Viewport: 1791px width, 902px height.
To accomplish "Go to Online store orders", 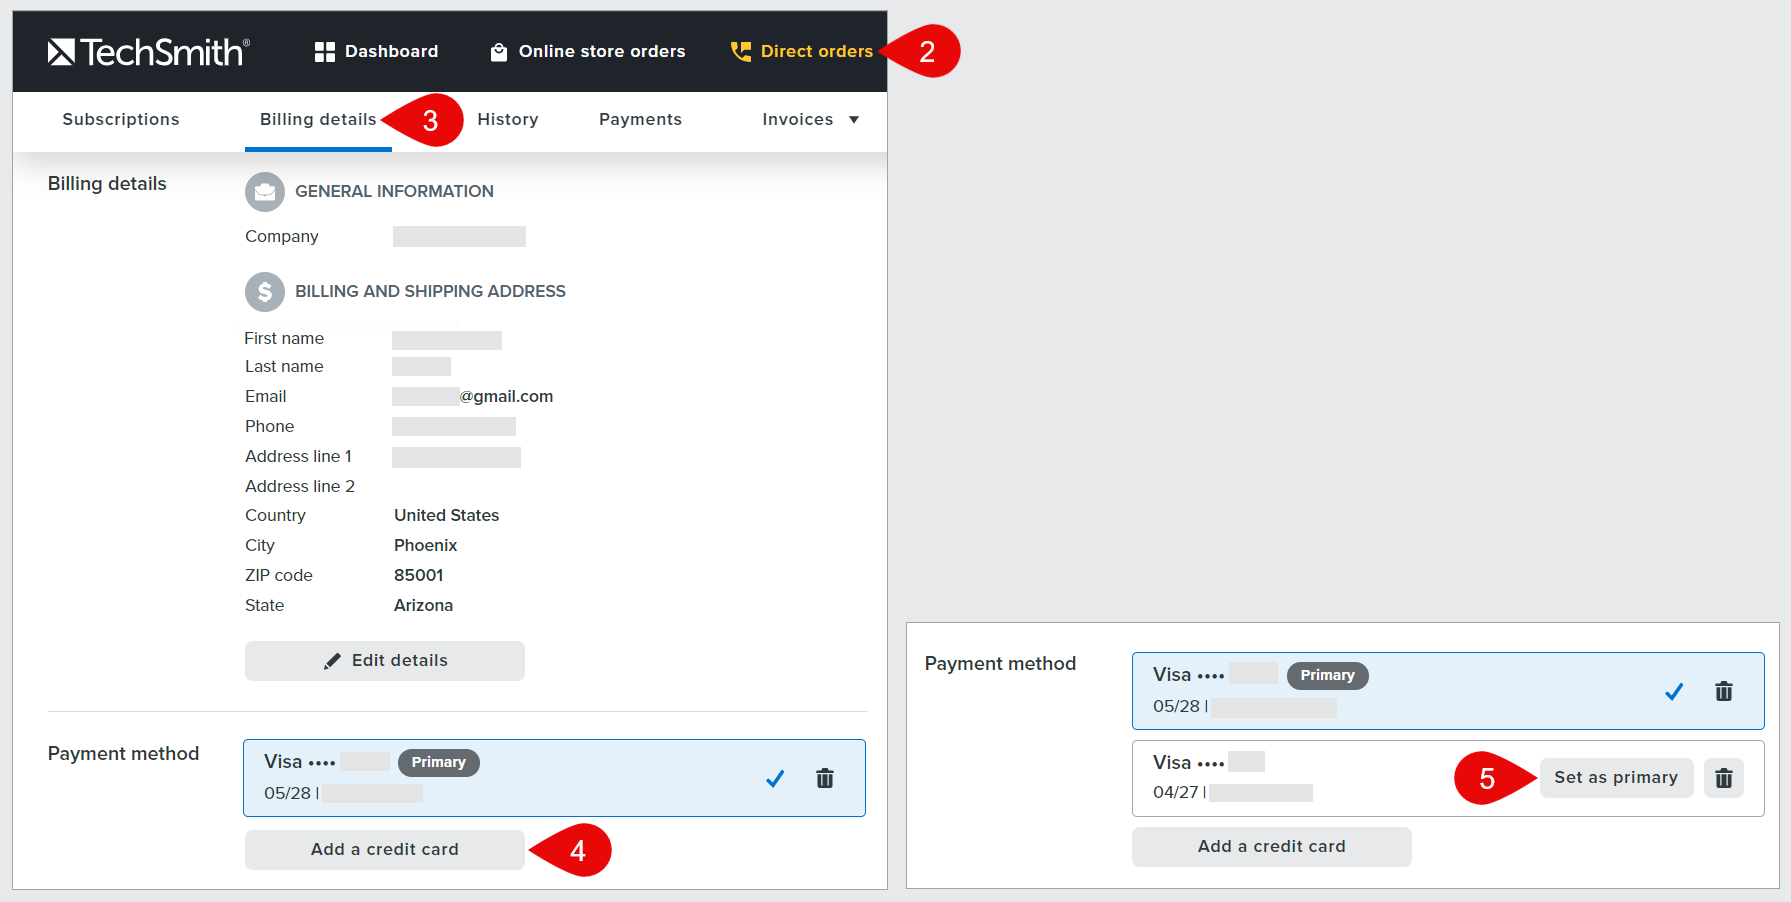I will (x=588, y=52).
